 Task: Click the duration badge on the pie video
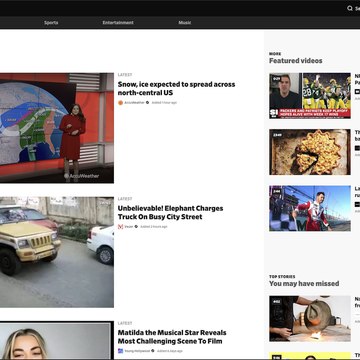(x=277, y=135)
